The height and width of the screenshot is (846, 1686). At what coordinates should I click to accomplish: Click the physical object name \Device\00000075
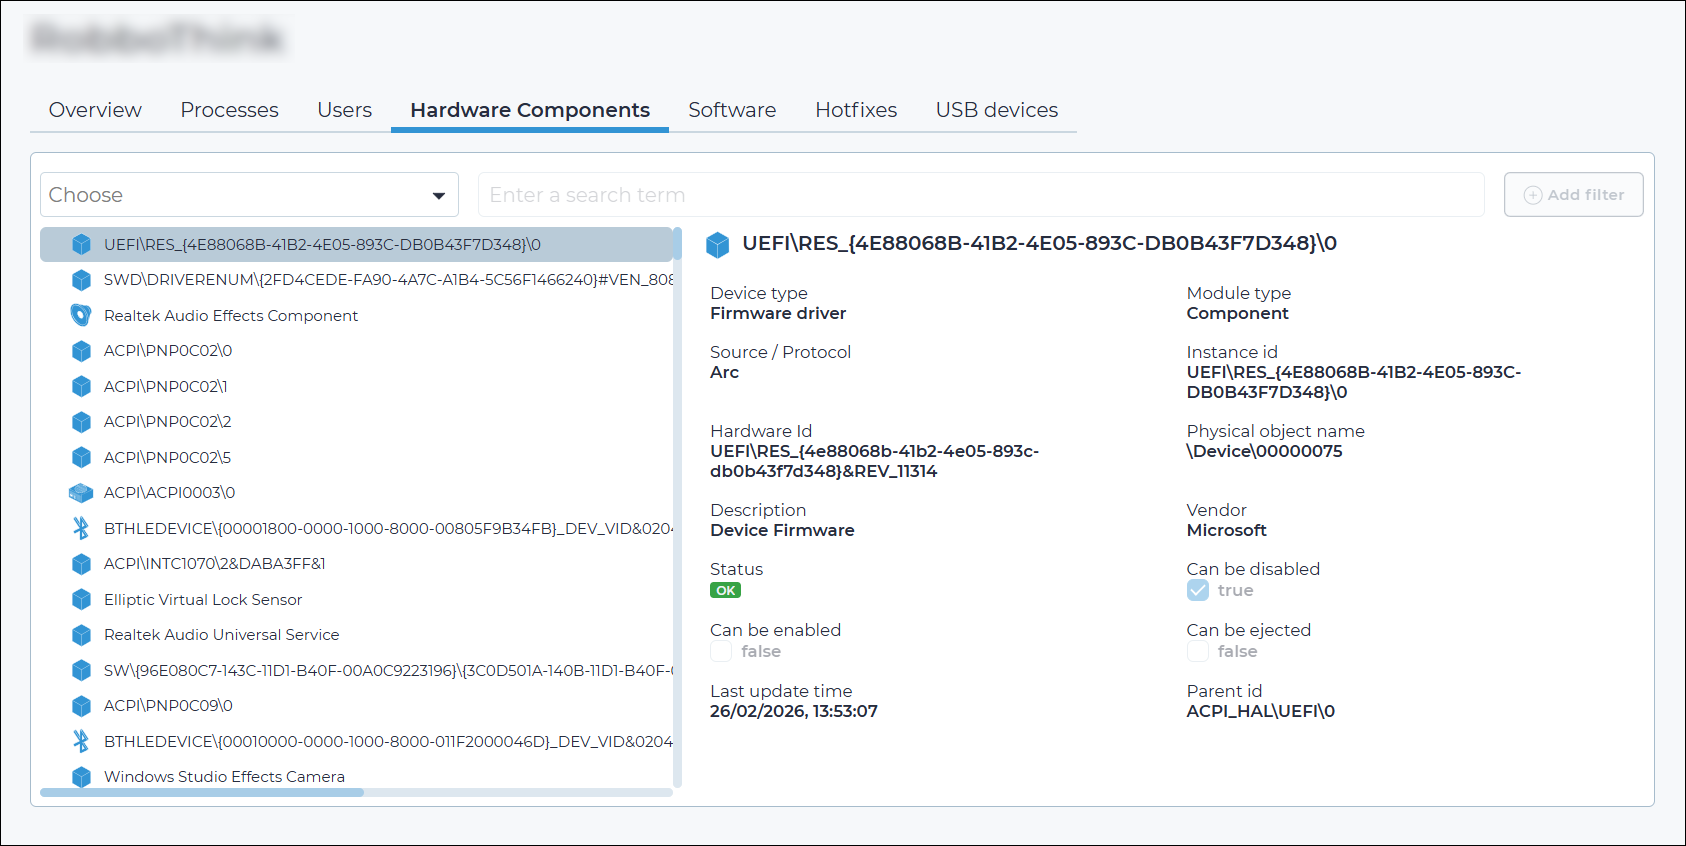pyautogui.click(x=1264, y=451)
